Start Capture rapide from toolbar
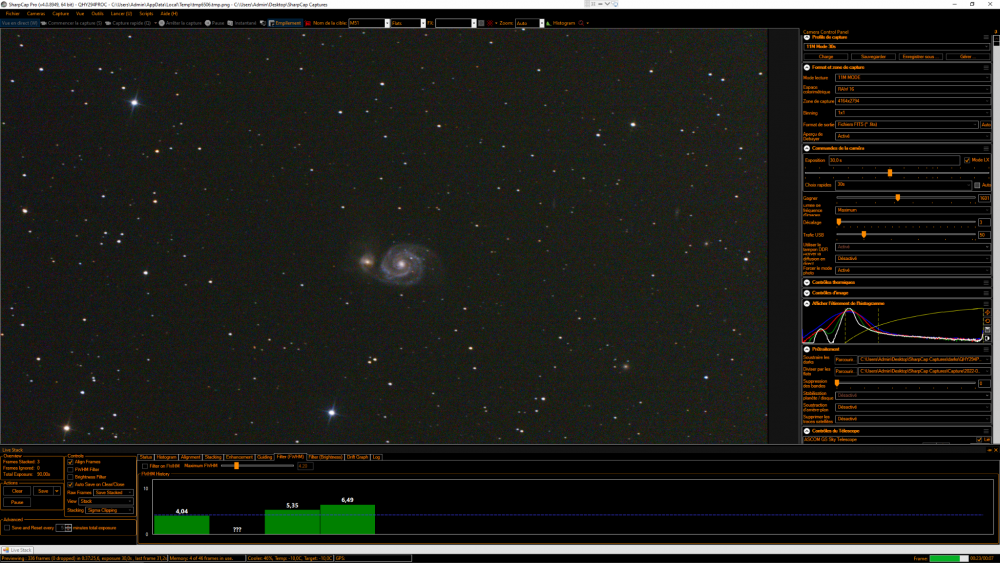The image size is (1000, 563). click(128, 23)
